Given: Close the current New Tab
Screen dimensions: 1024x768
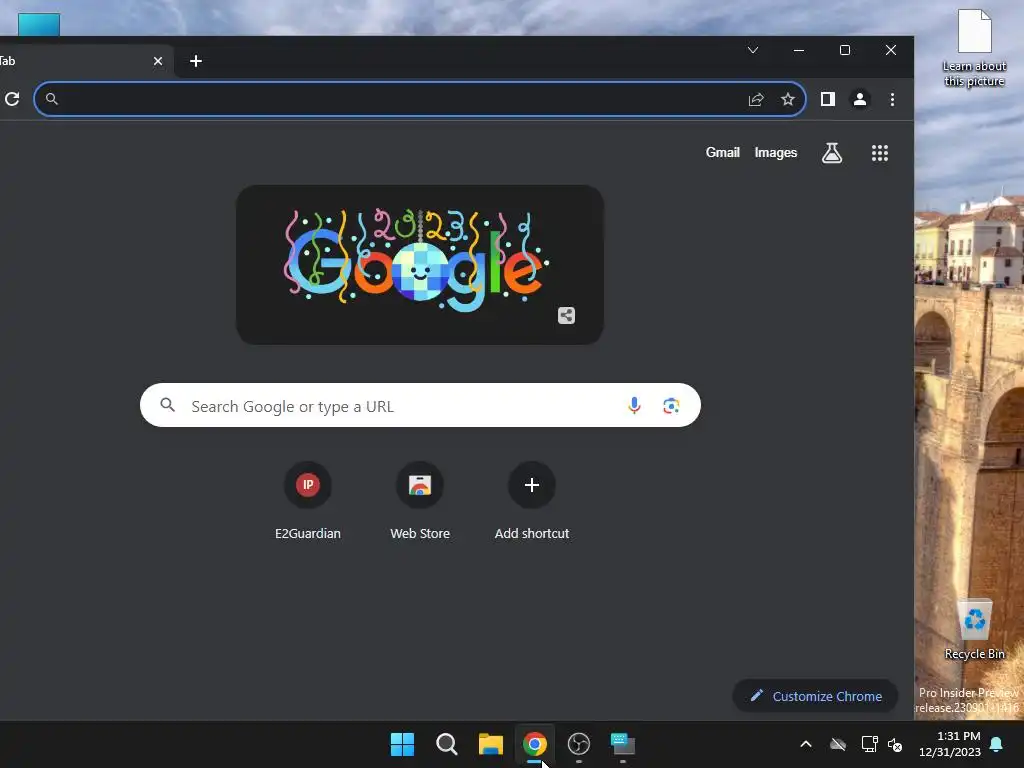Looking at the screenshot, I should tap(158, 61).
